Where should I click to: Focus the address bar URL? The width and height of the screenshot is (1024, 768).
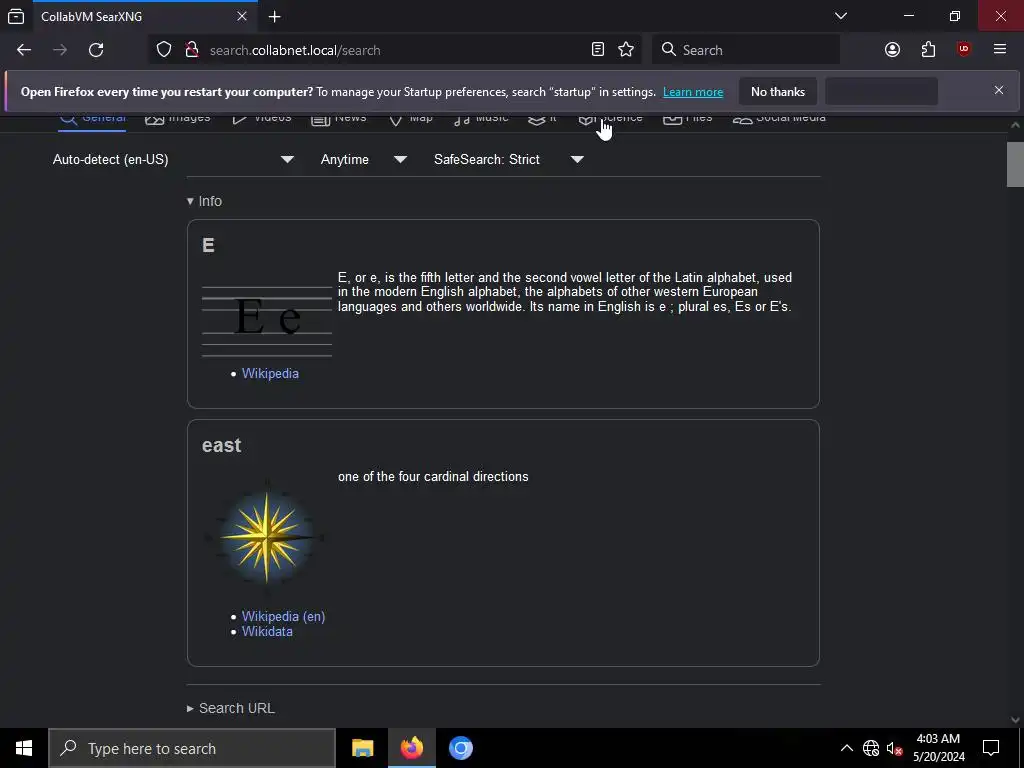[x=395, y=50]
